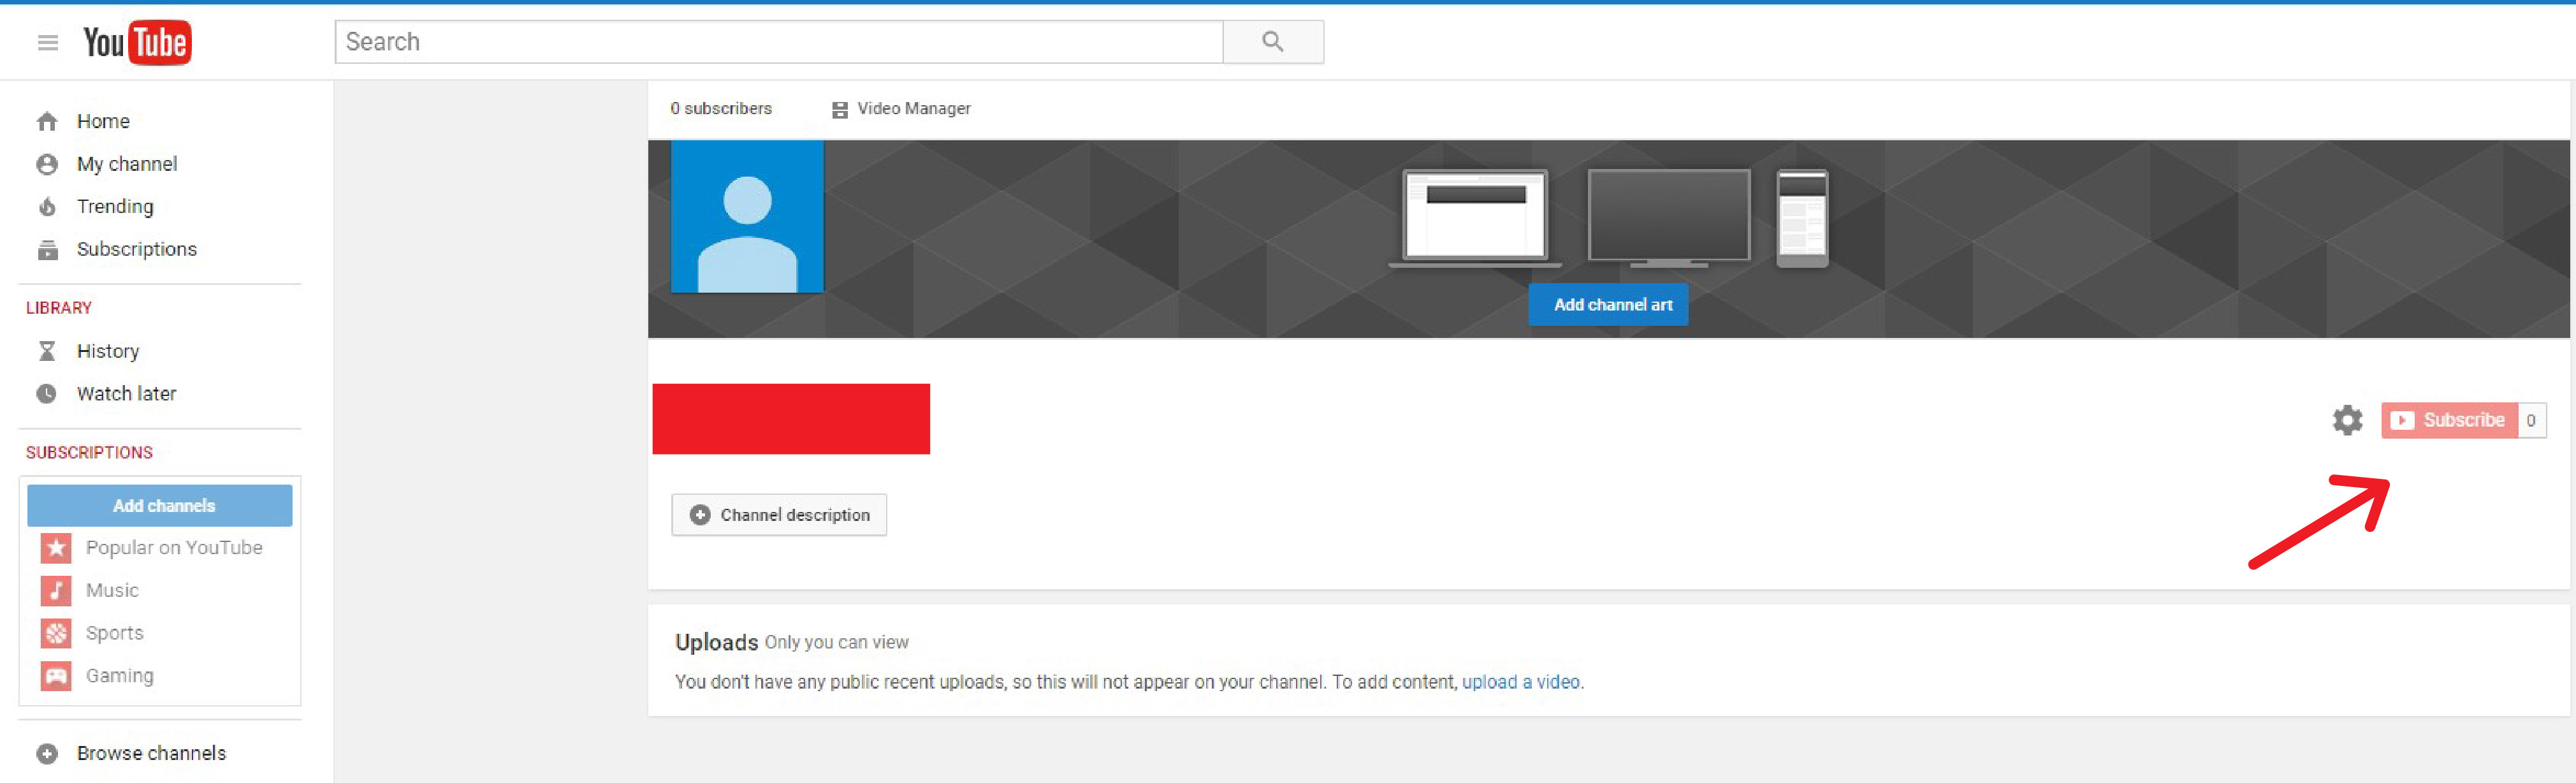Viewport: 2576px width, 783px height.
Task: Click the subscriber count 0 box
Action: [x=2531, y=420]
